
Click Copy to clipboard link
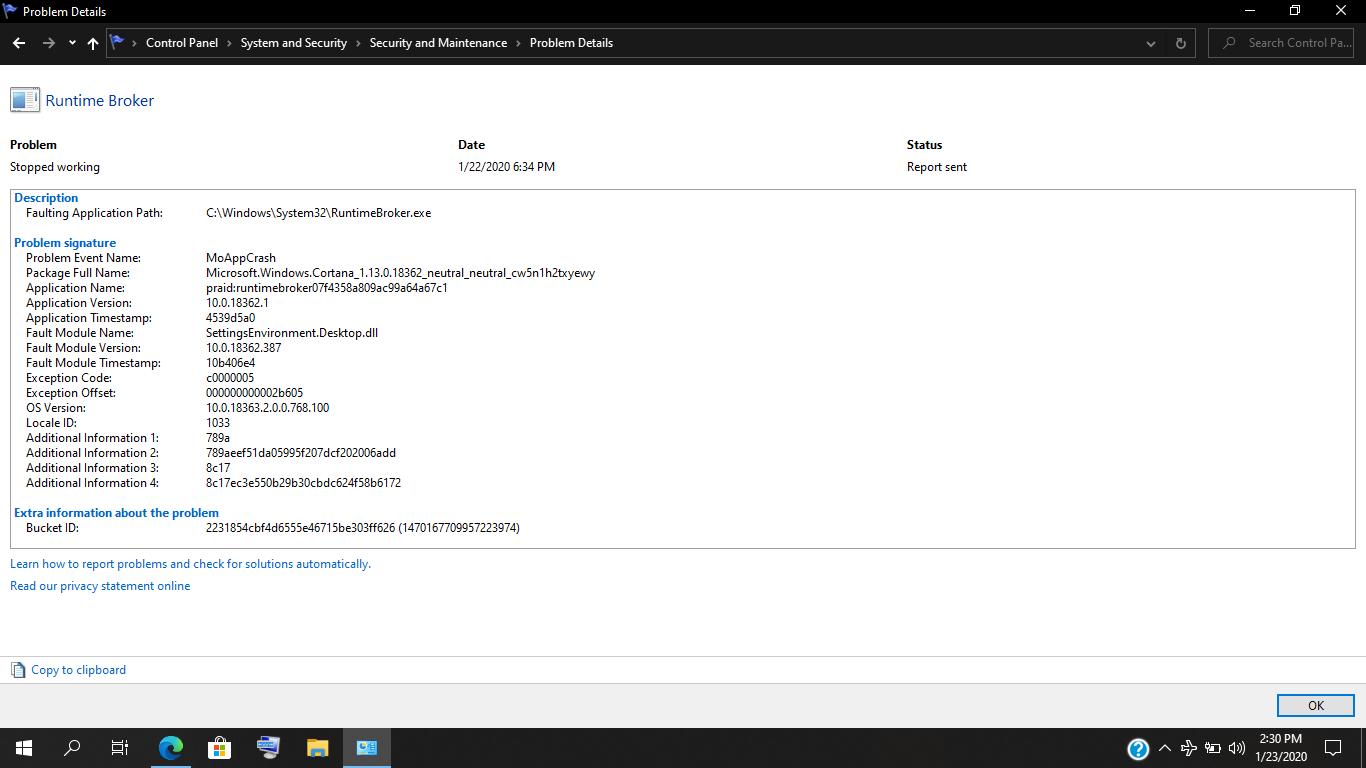79,670
